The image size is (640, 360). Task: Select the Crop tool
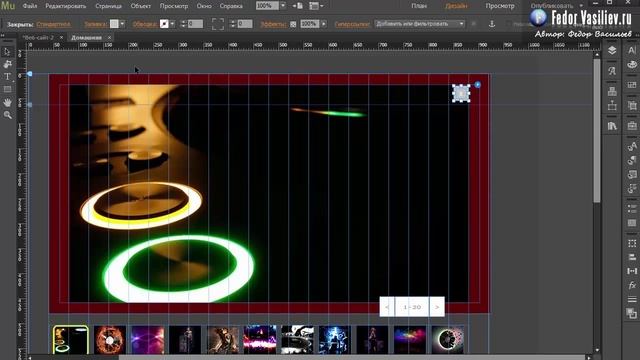click(x=7, y=64)
